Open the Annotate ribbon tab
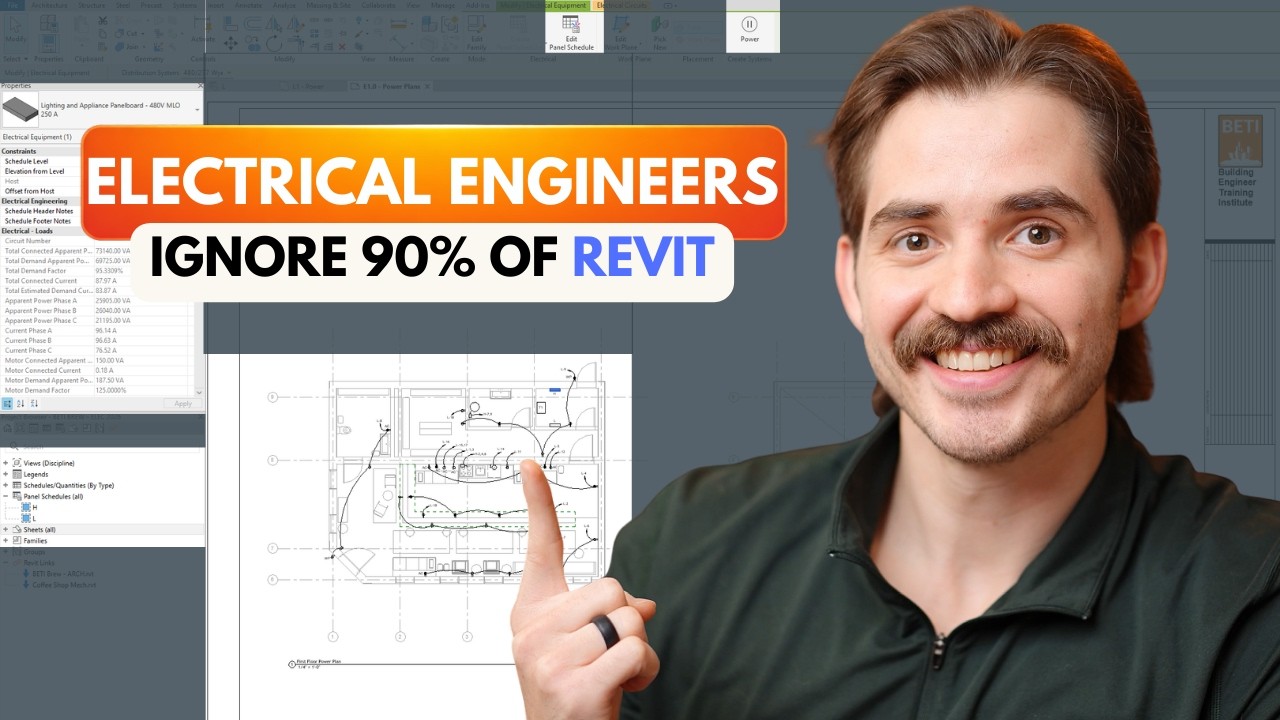 point(248,5)
